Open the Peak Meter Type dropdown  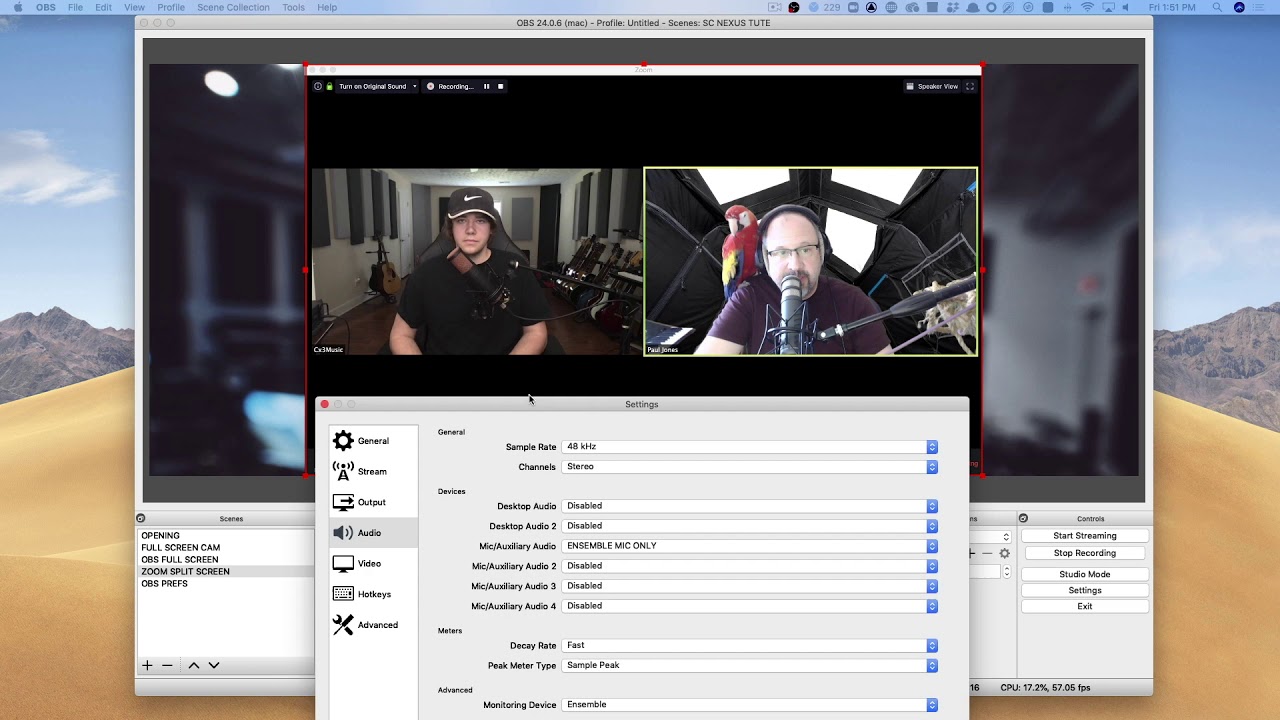click(750, 665)
